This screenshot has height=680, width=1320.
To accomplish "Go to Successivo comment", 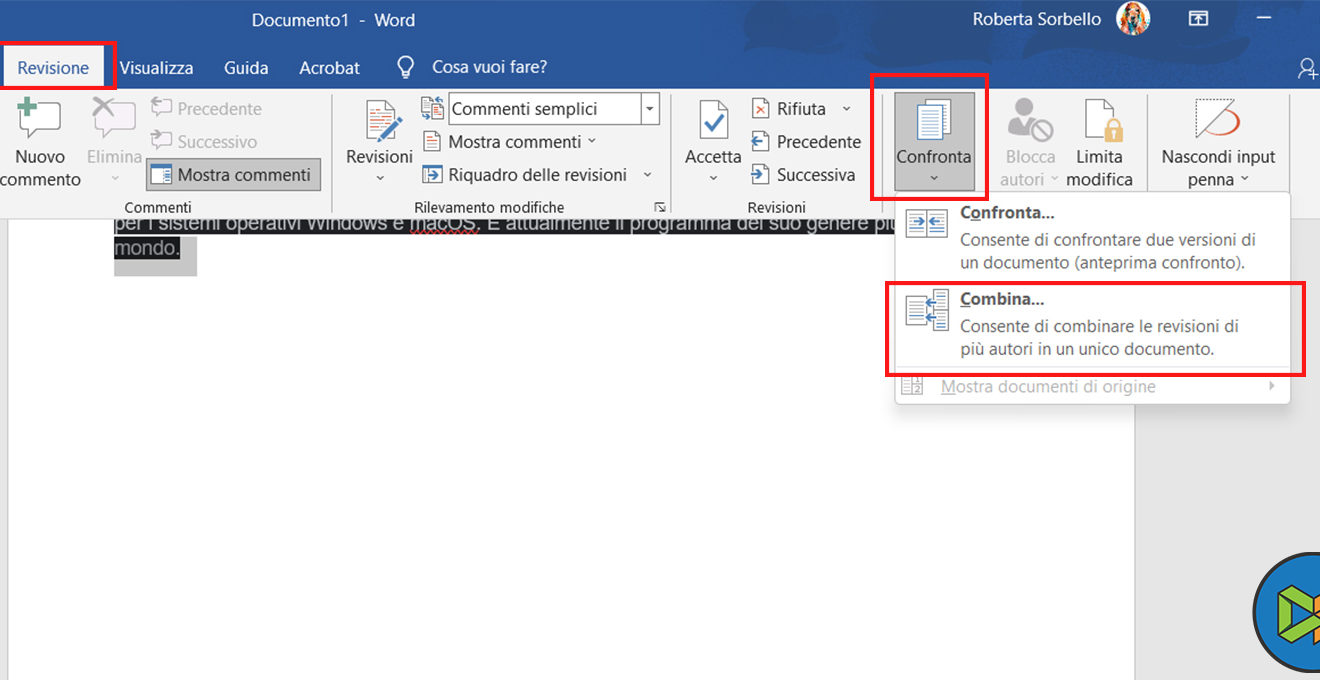I will [204, 141].
